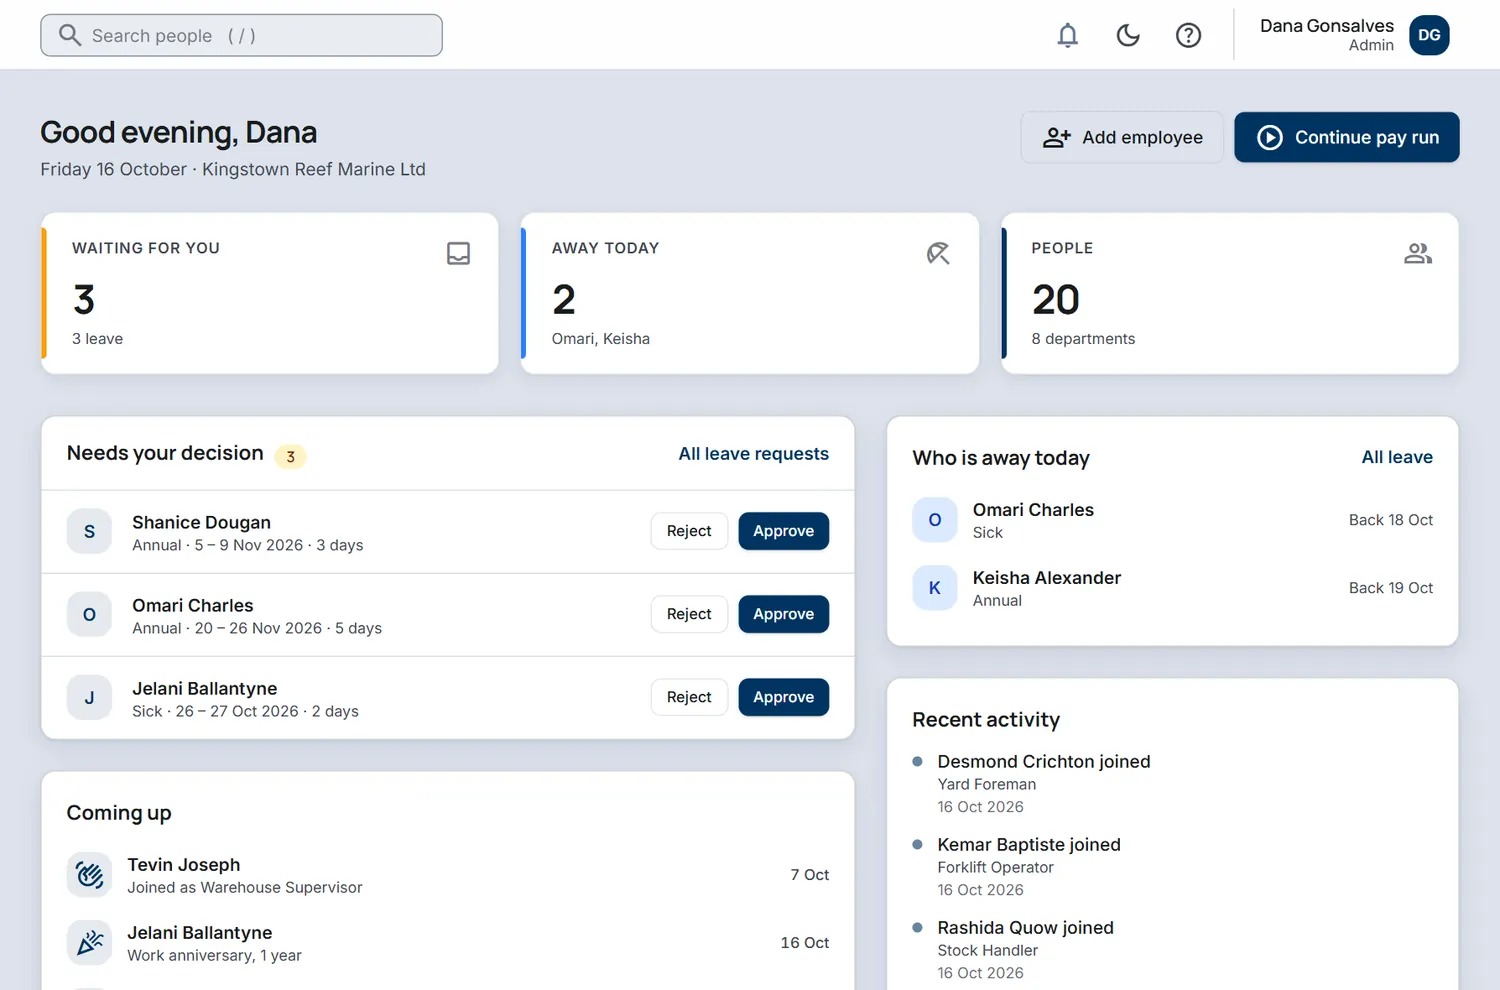Select 'Tevin Joseph' in Coming up
Image resolution: width=1500 pixels, height=990 pixels.
pyautogui.click(x=184, y=865)
